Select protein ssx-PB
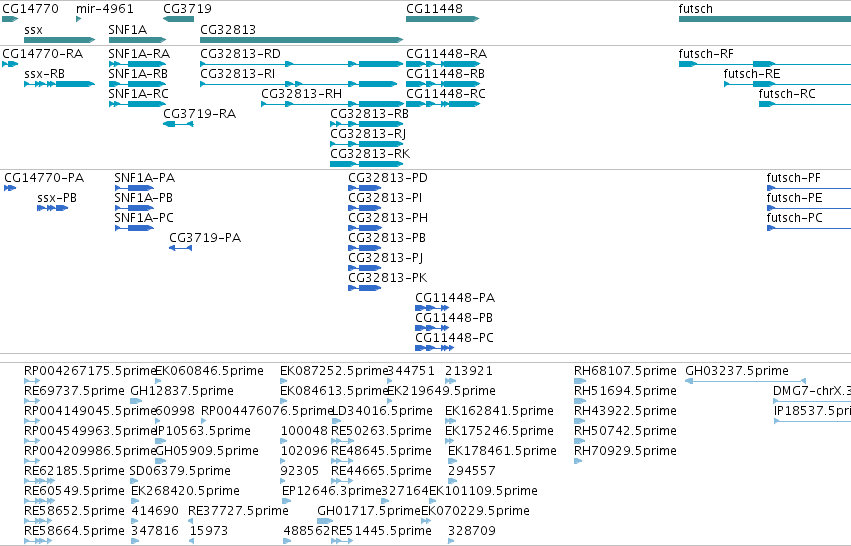 [x=57, y=198]
